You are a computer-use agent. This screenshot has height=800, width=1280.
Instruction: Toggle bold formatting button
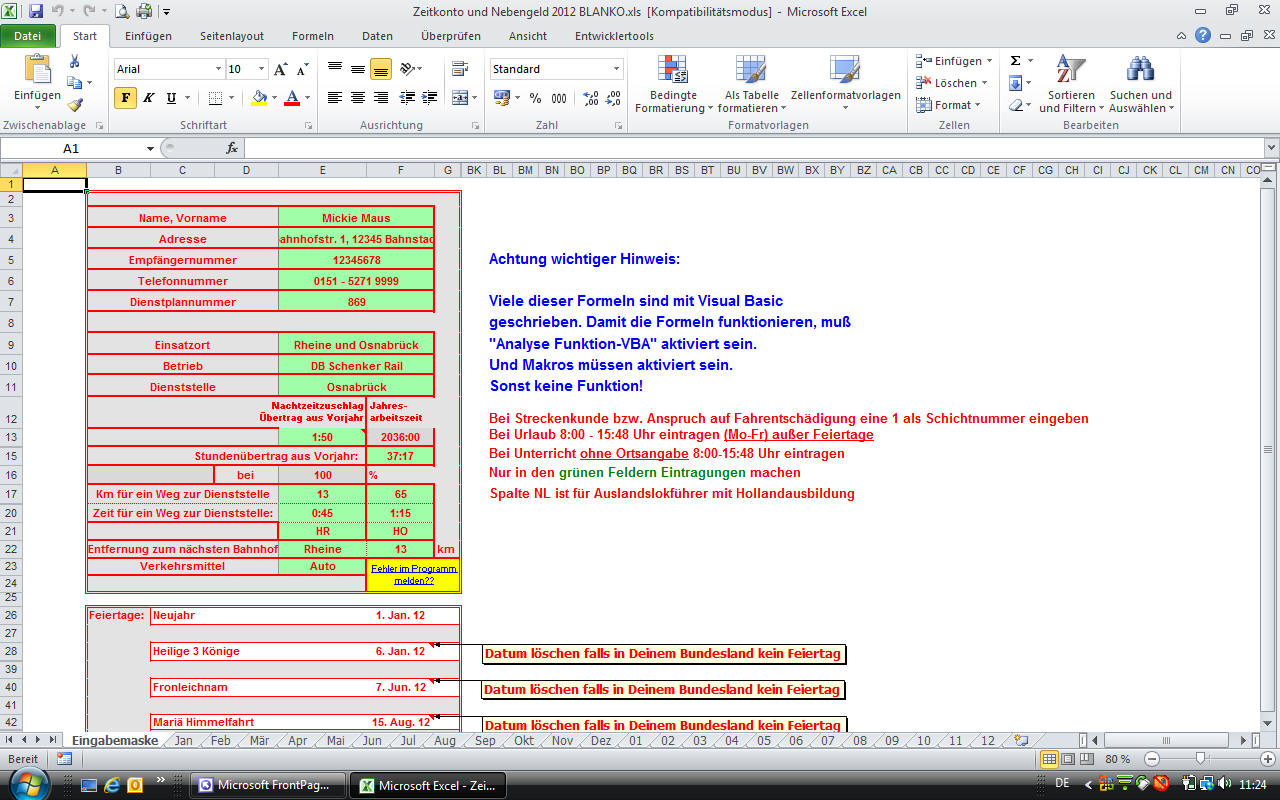[x=125, y=98]
